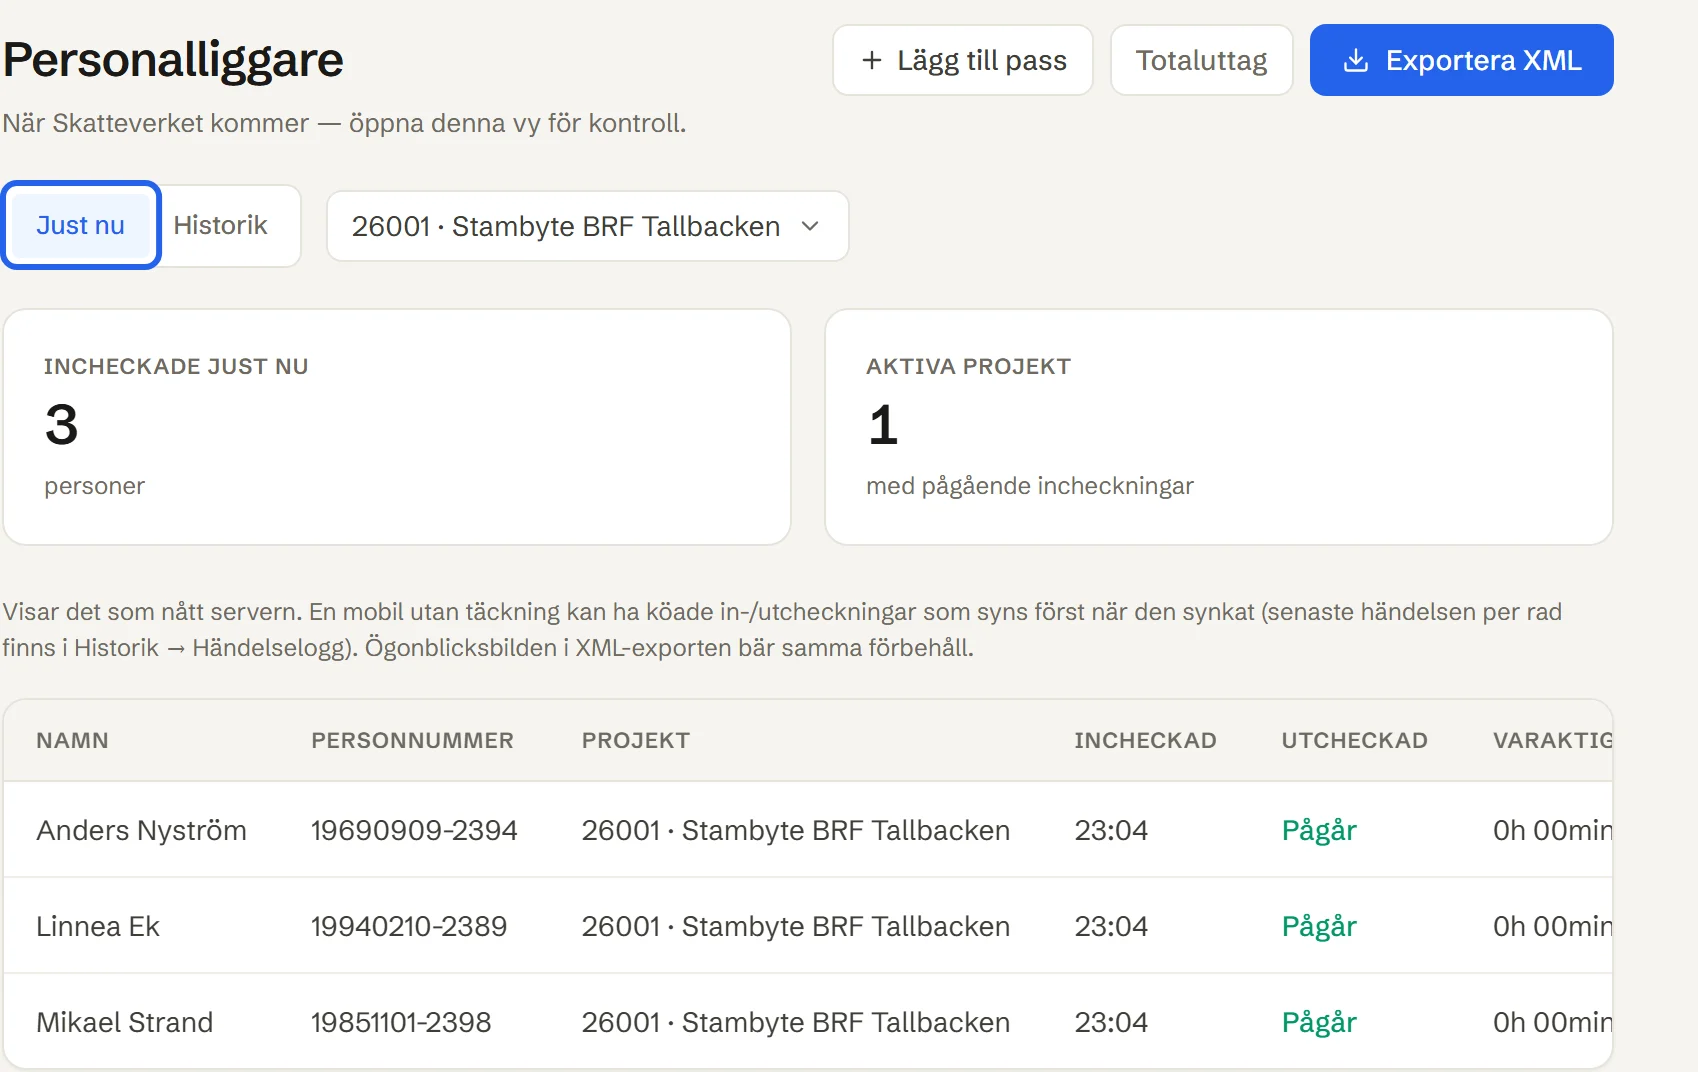Screen dimensions: 1698x1072
Task: Click the NAMN column header
Action: point(73,740)
